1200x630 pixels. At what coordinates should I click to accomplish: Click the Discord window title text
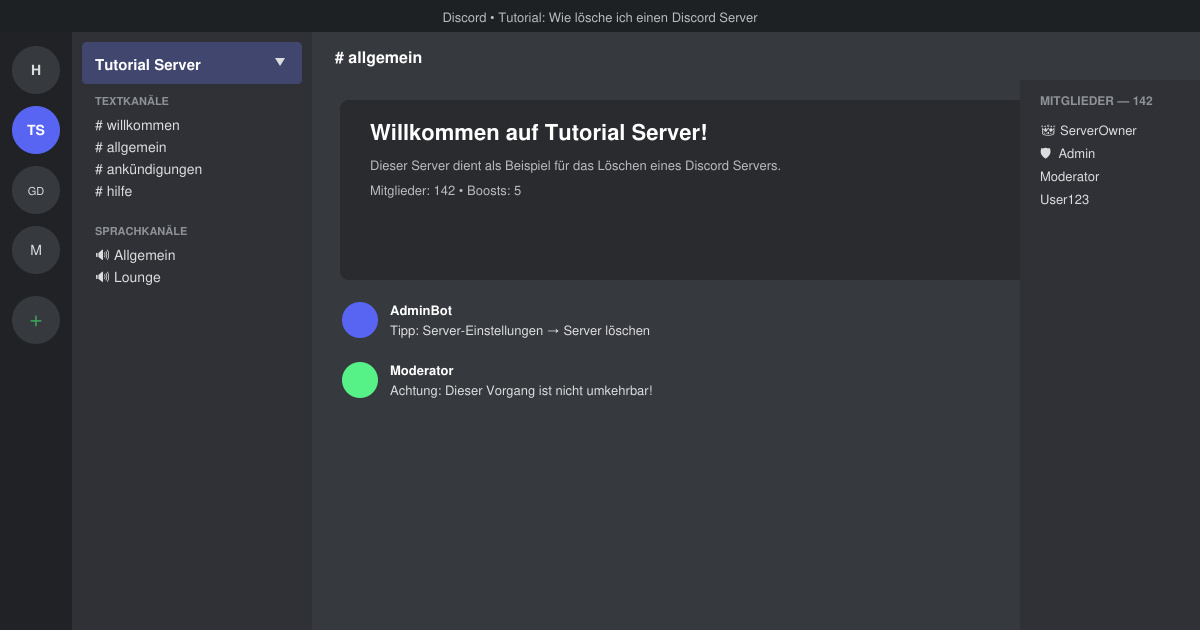click(600, 17)
